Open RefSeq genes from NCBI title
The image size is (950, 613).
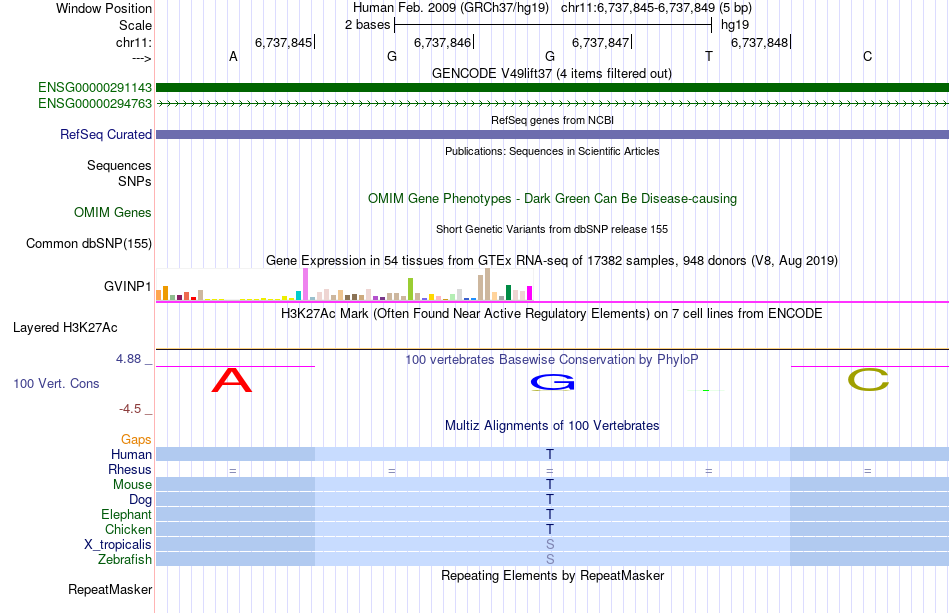552,121
